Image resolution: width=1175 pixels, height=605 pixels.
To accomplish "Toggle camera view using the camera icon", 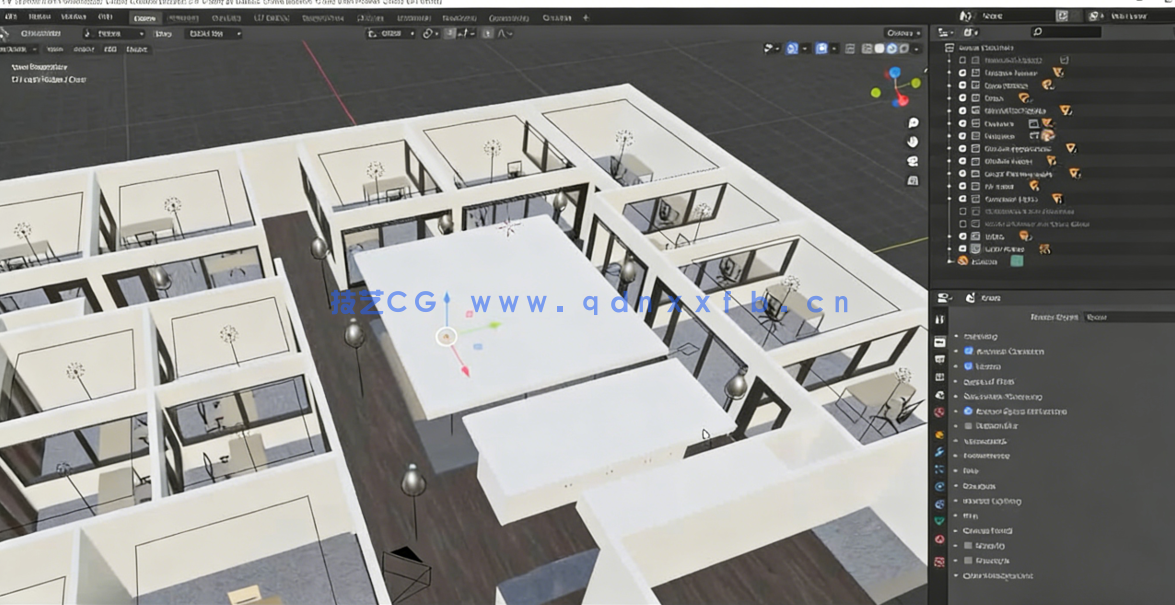I will [x=911, y=161].
